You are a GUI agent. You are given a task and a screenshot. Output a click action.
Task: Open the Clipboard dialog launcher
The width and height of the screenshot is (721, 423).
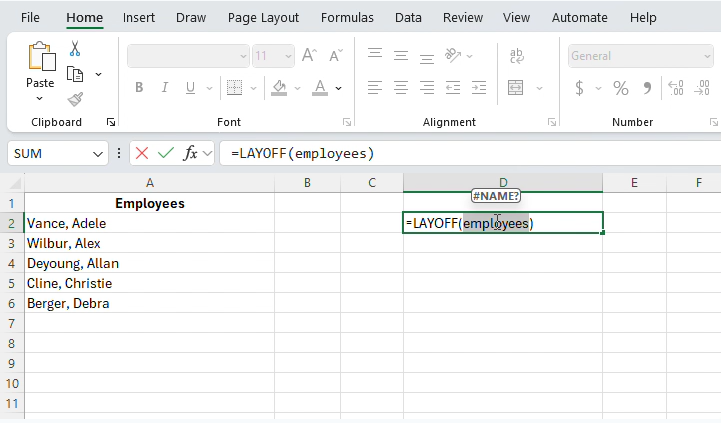pyautogui.click(x=110, y=122)
